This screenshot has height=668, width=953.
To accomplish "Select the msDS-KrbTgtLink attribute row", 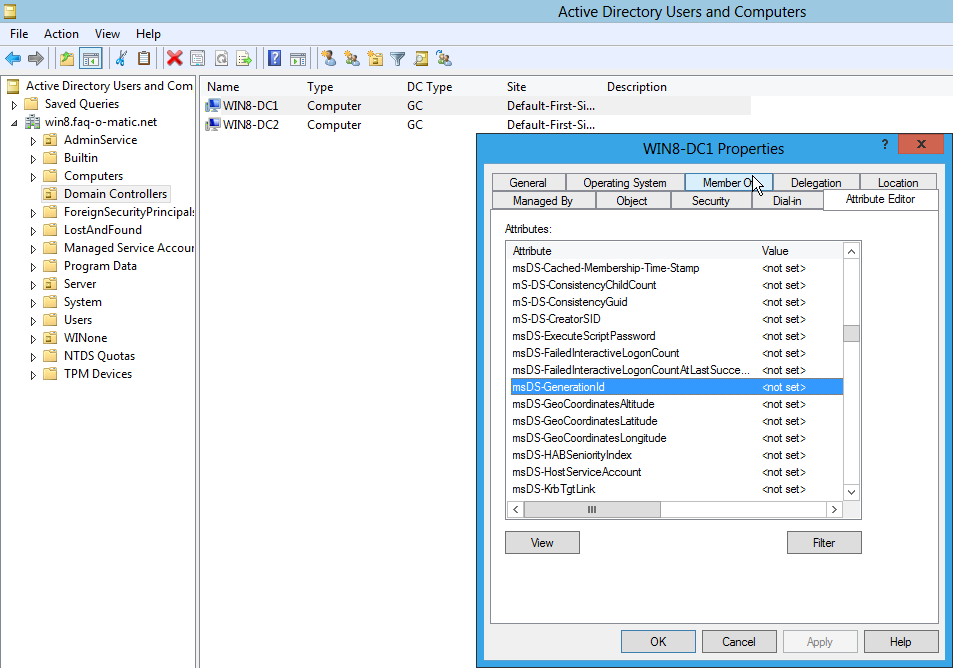I will (x=676, y=489).
